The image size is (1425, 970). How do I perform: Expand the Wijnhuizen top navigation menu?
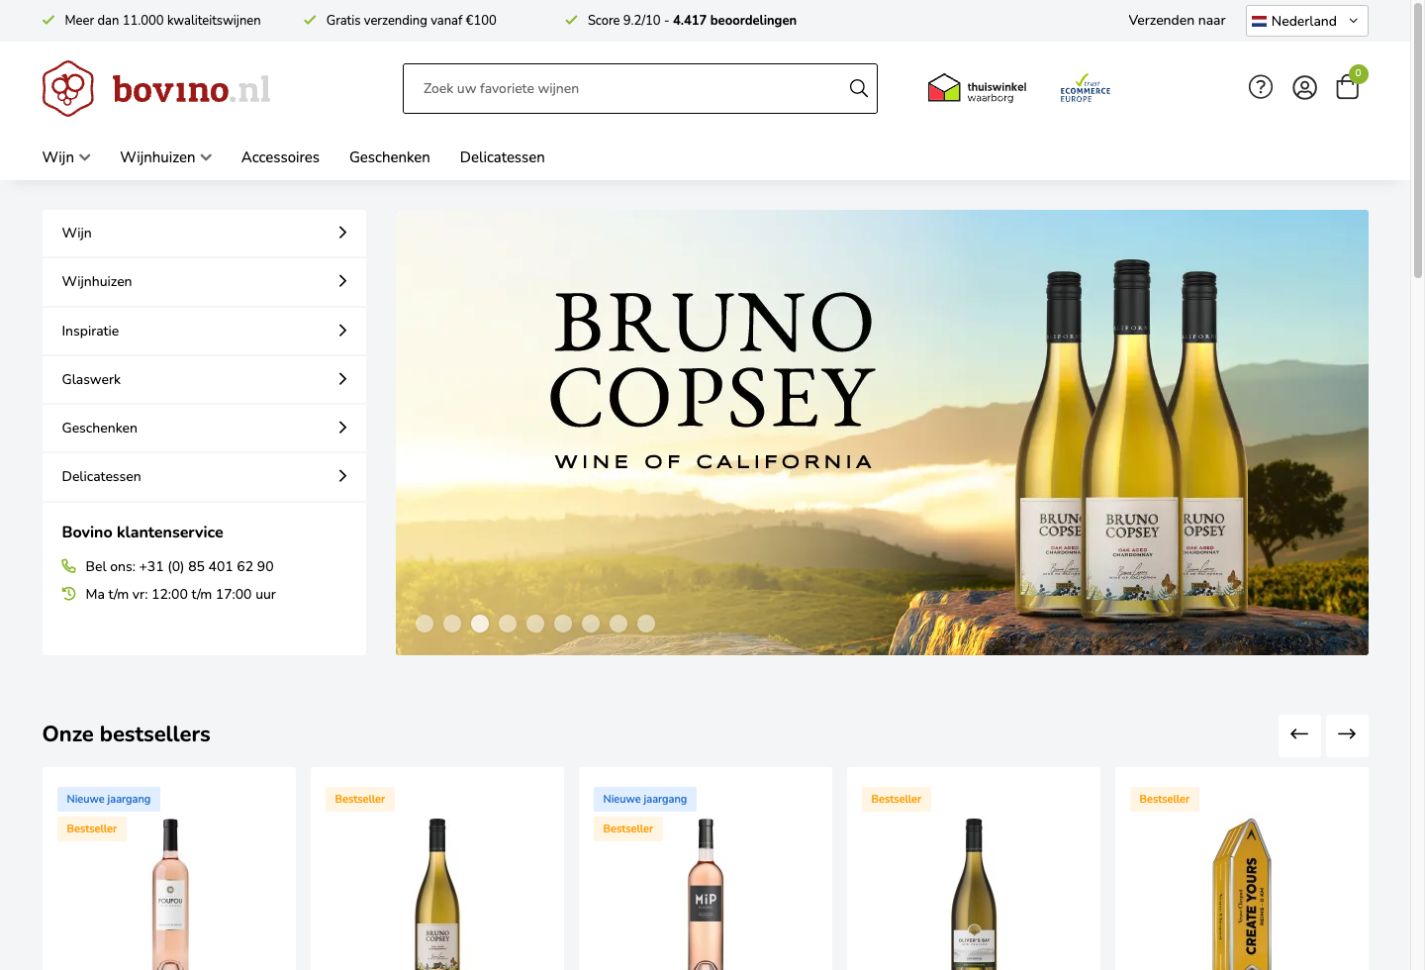[x=166, y=157]
